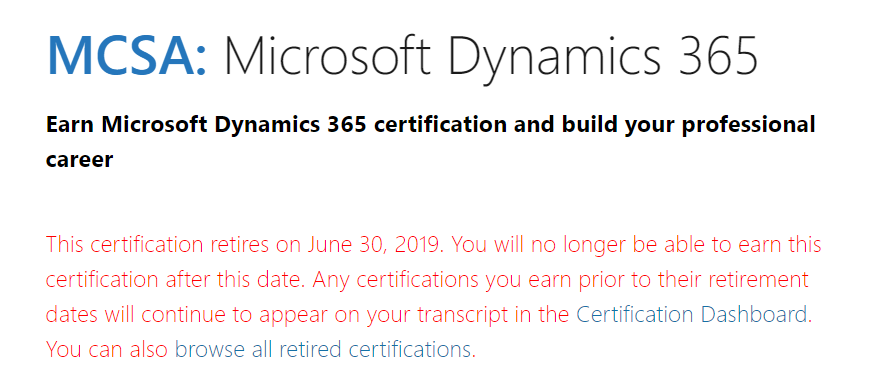This screenshot has width=879, height=392.
Task: Click the phrase build your in the subtitle
Action: [x=619, y=125]
